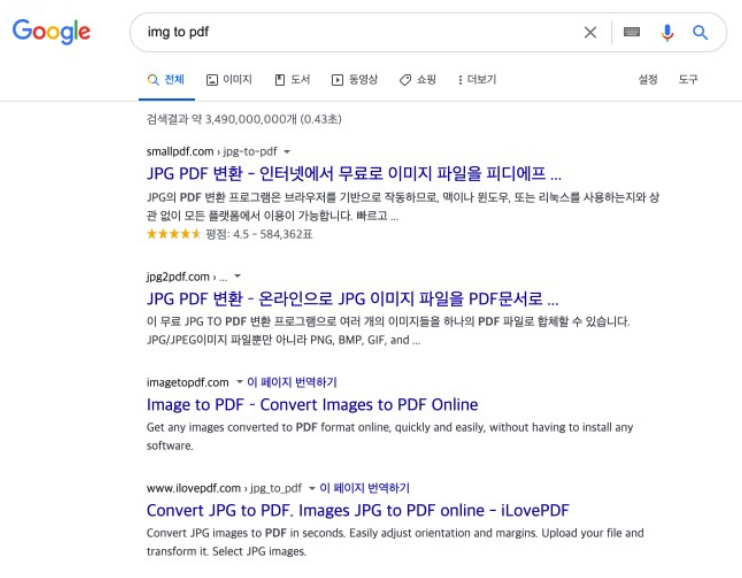Open Image to PDF - Convert Images result
This screenshot has height=578, width=742.
312,405
